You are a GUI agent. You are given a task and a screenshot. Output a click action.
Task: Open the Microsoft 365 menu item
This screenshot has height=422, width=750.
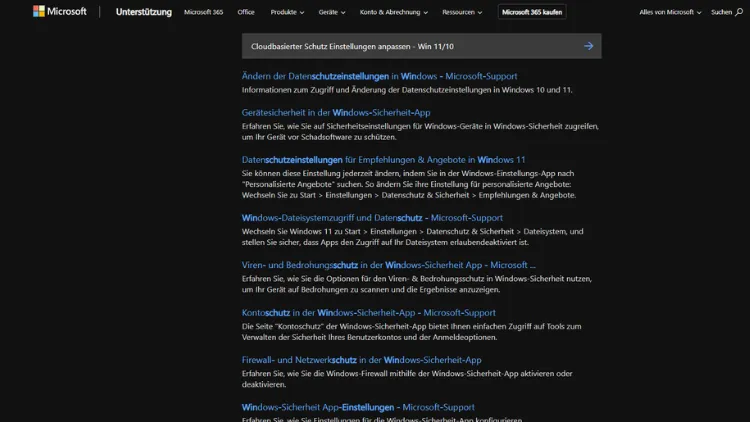coord(203,12)
